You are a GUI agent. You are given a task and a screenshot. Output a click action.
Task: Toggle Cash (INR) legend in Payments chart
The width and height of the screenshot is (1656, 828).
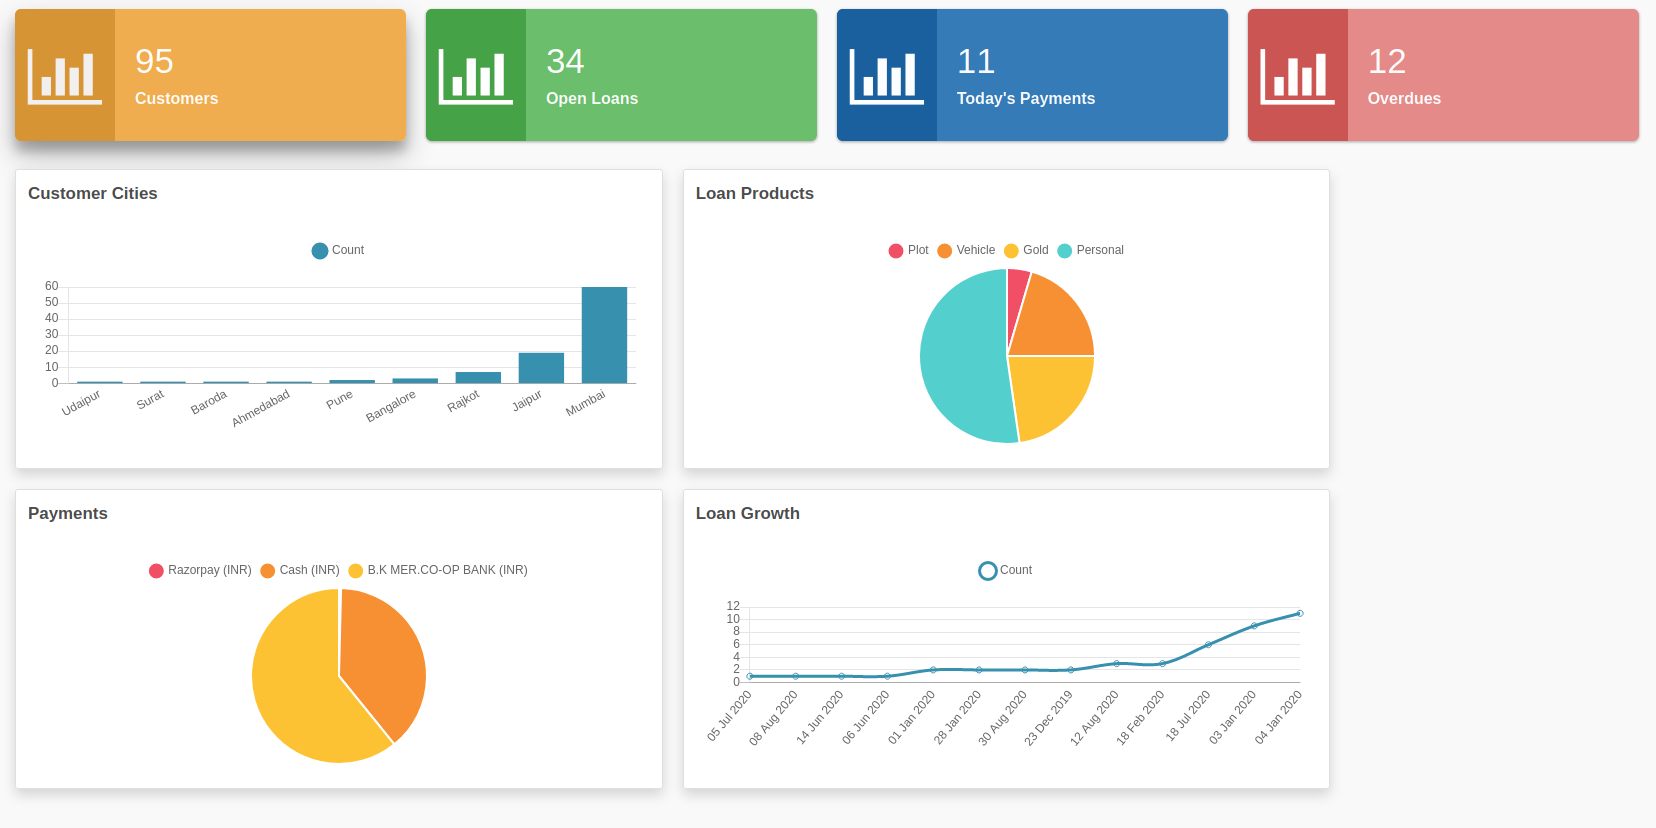(300, 570)
